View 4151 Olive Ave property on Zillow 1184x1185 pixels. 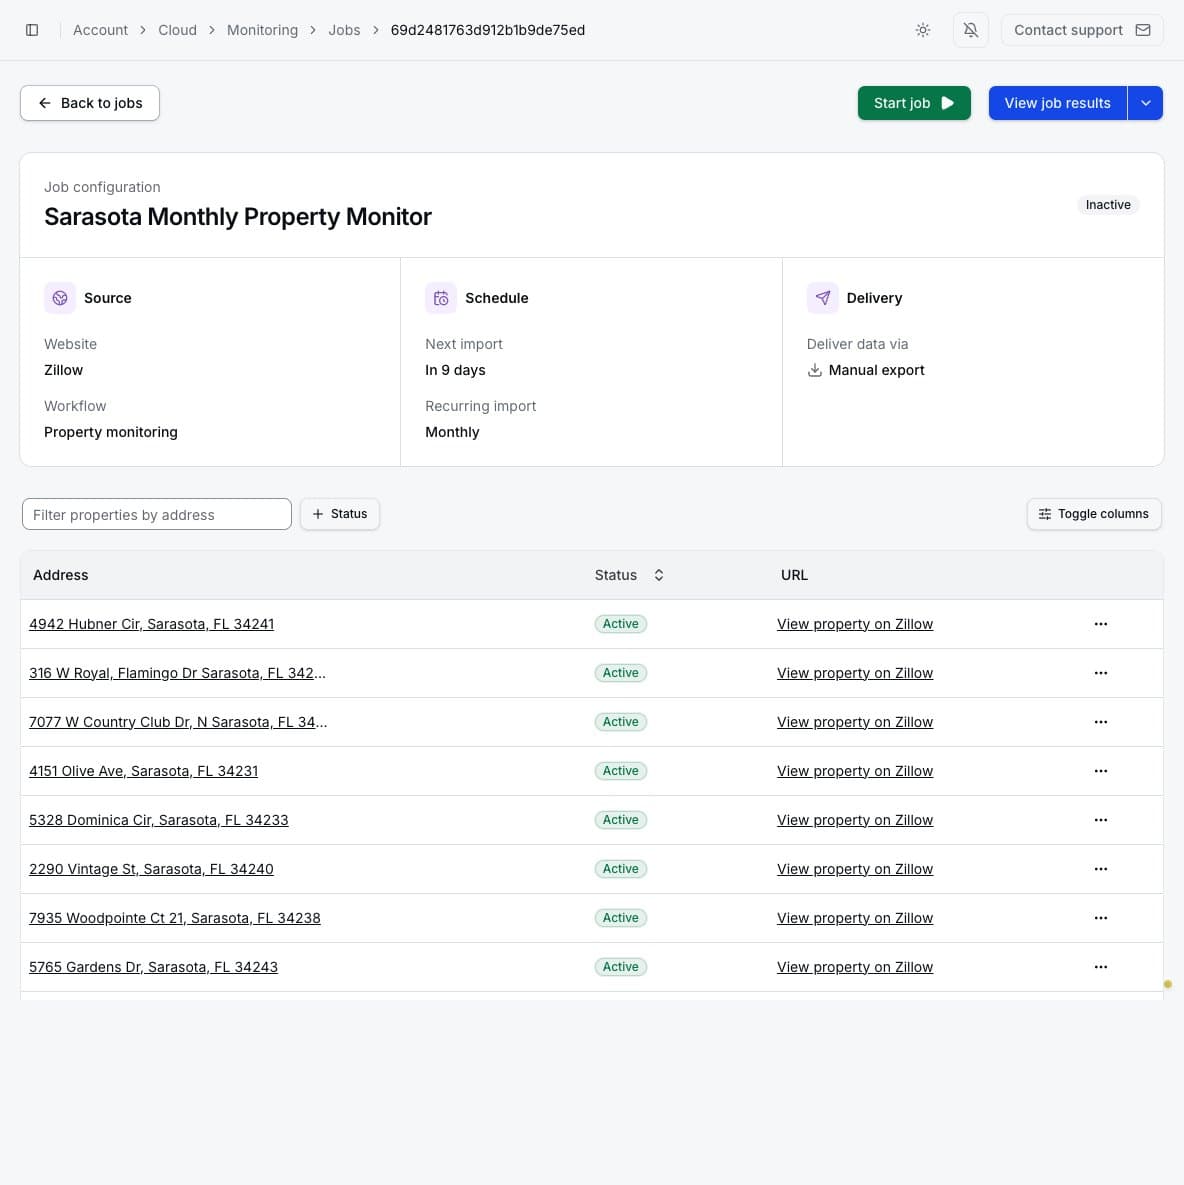click(855, 772)
